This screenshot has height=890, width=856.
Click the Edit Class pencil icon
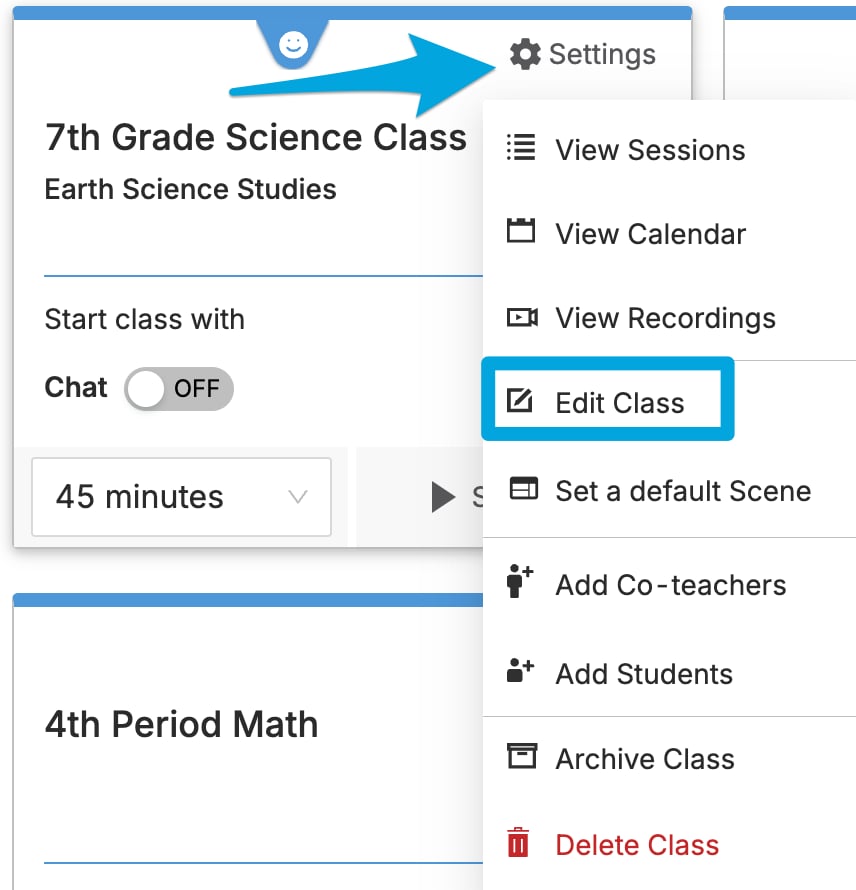pyautogui.click(x=519, y=401)
